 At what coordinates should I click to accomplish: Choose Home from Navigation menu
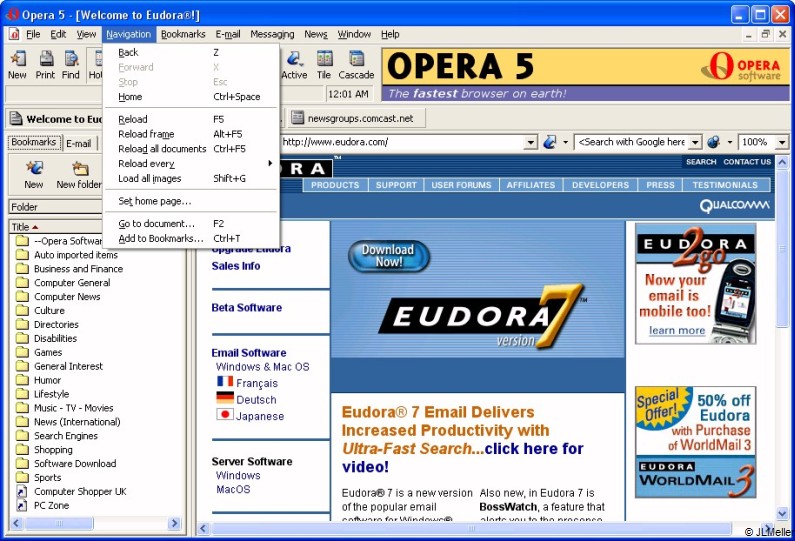click(191, 96)
